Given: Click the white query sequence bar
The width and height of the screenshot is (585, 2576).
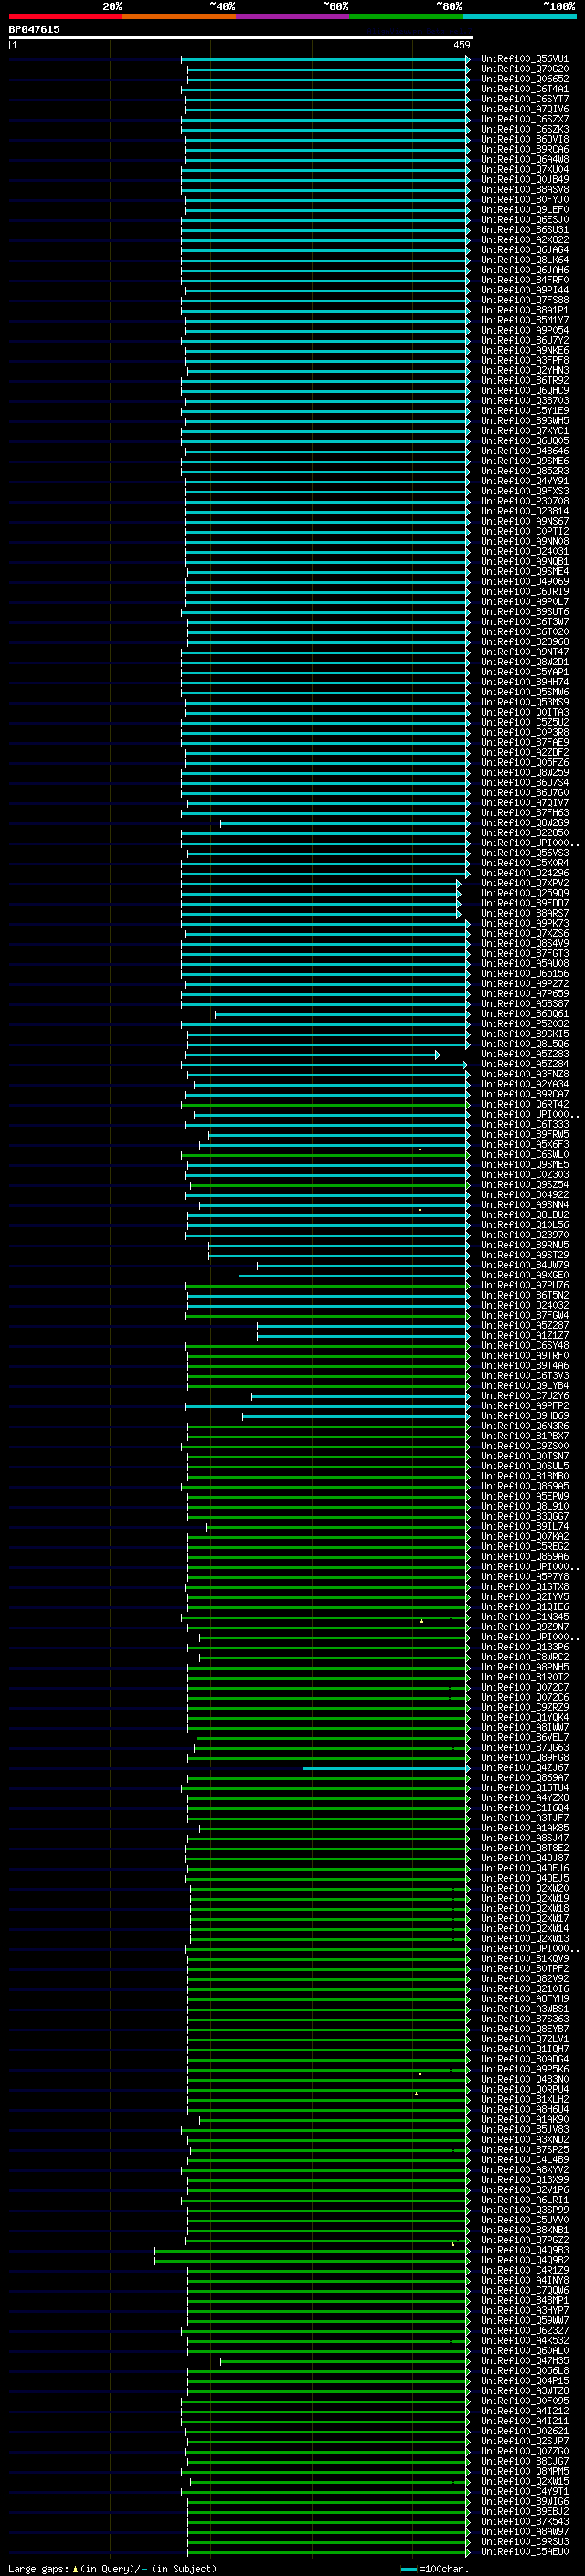Looking at the screenshot, I should (241, 37).
